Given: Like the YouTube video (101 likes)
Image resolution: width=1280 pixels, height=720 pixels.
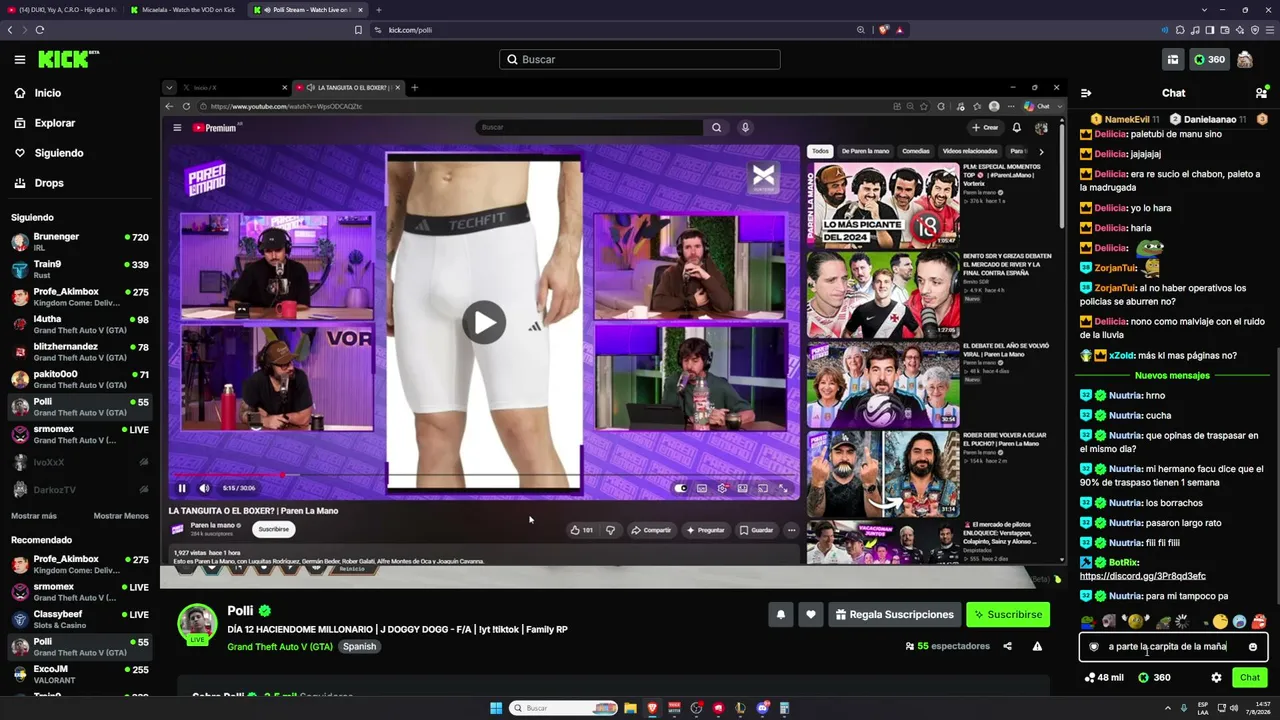Looking at the screenshot, I should [x=582, y=530].
